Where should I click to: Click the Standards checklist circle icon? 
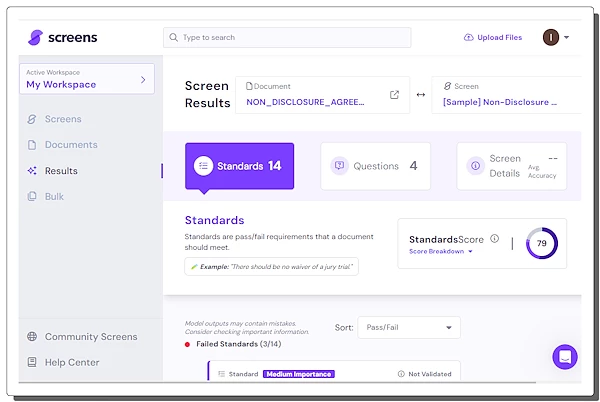203,166
